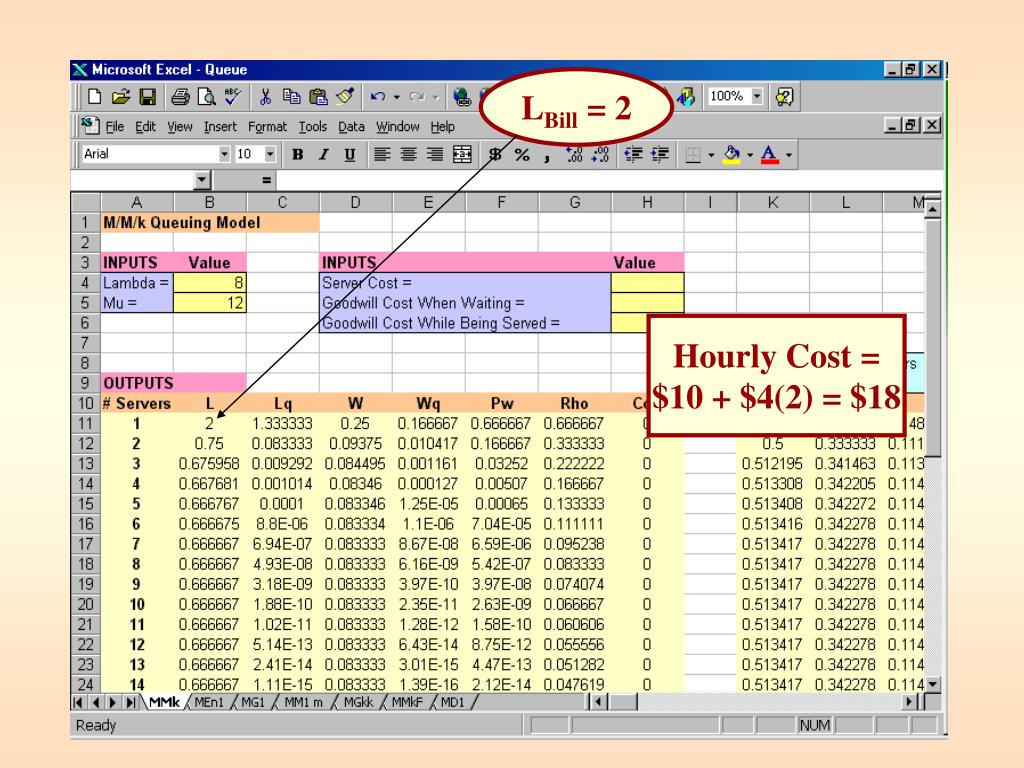
Task: Toggle Center alignment
Action: point(409,155)
